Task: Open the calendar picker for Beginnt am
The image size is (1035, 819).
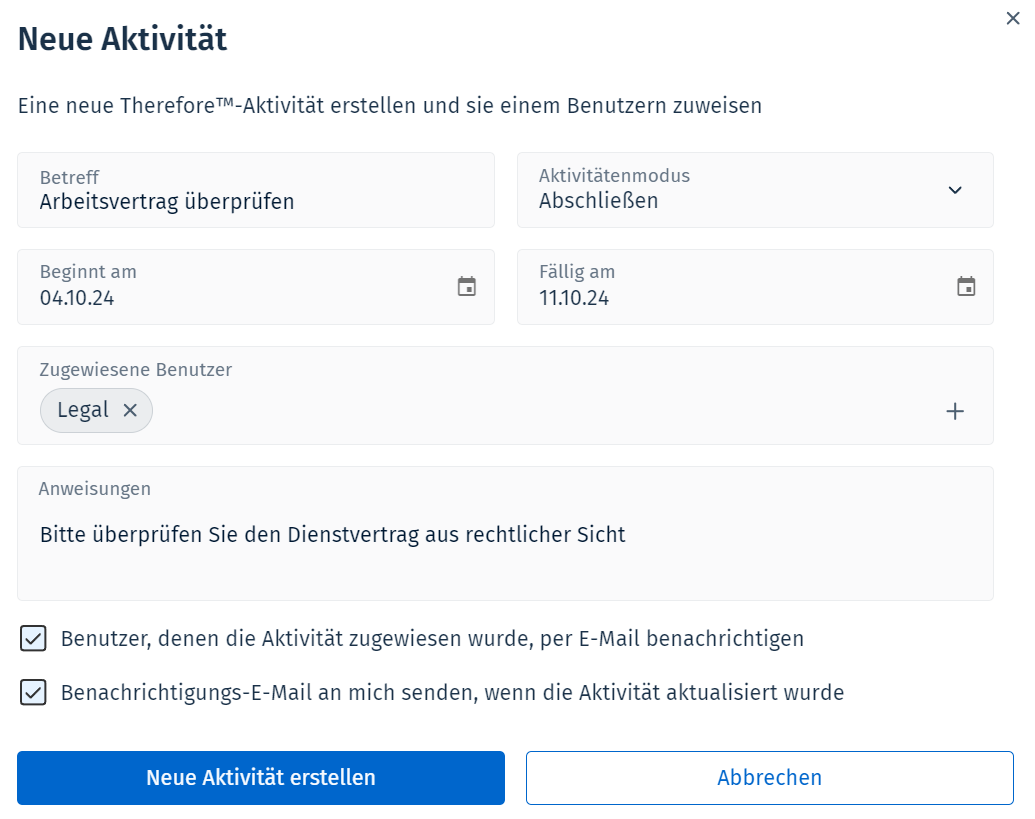Action: point(467,286)
